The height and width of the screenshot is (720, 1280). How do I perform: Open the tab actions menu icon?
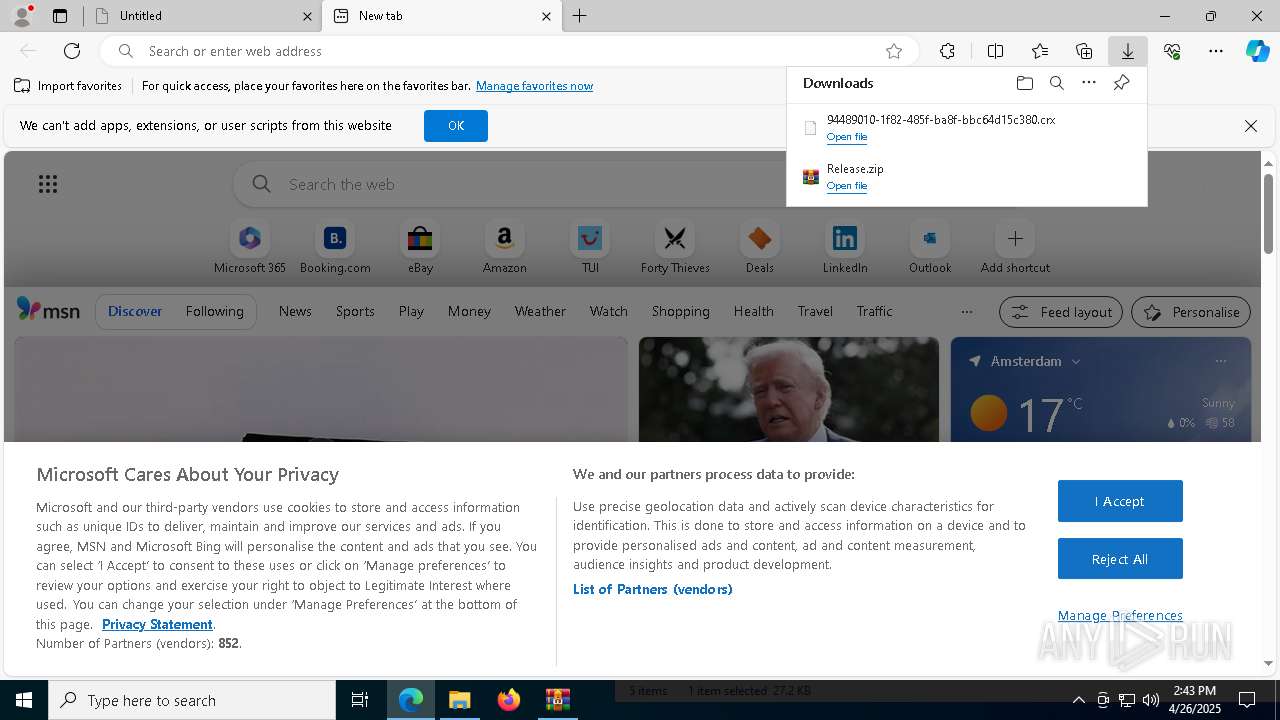pos(60,16)
